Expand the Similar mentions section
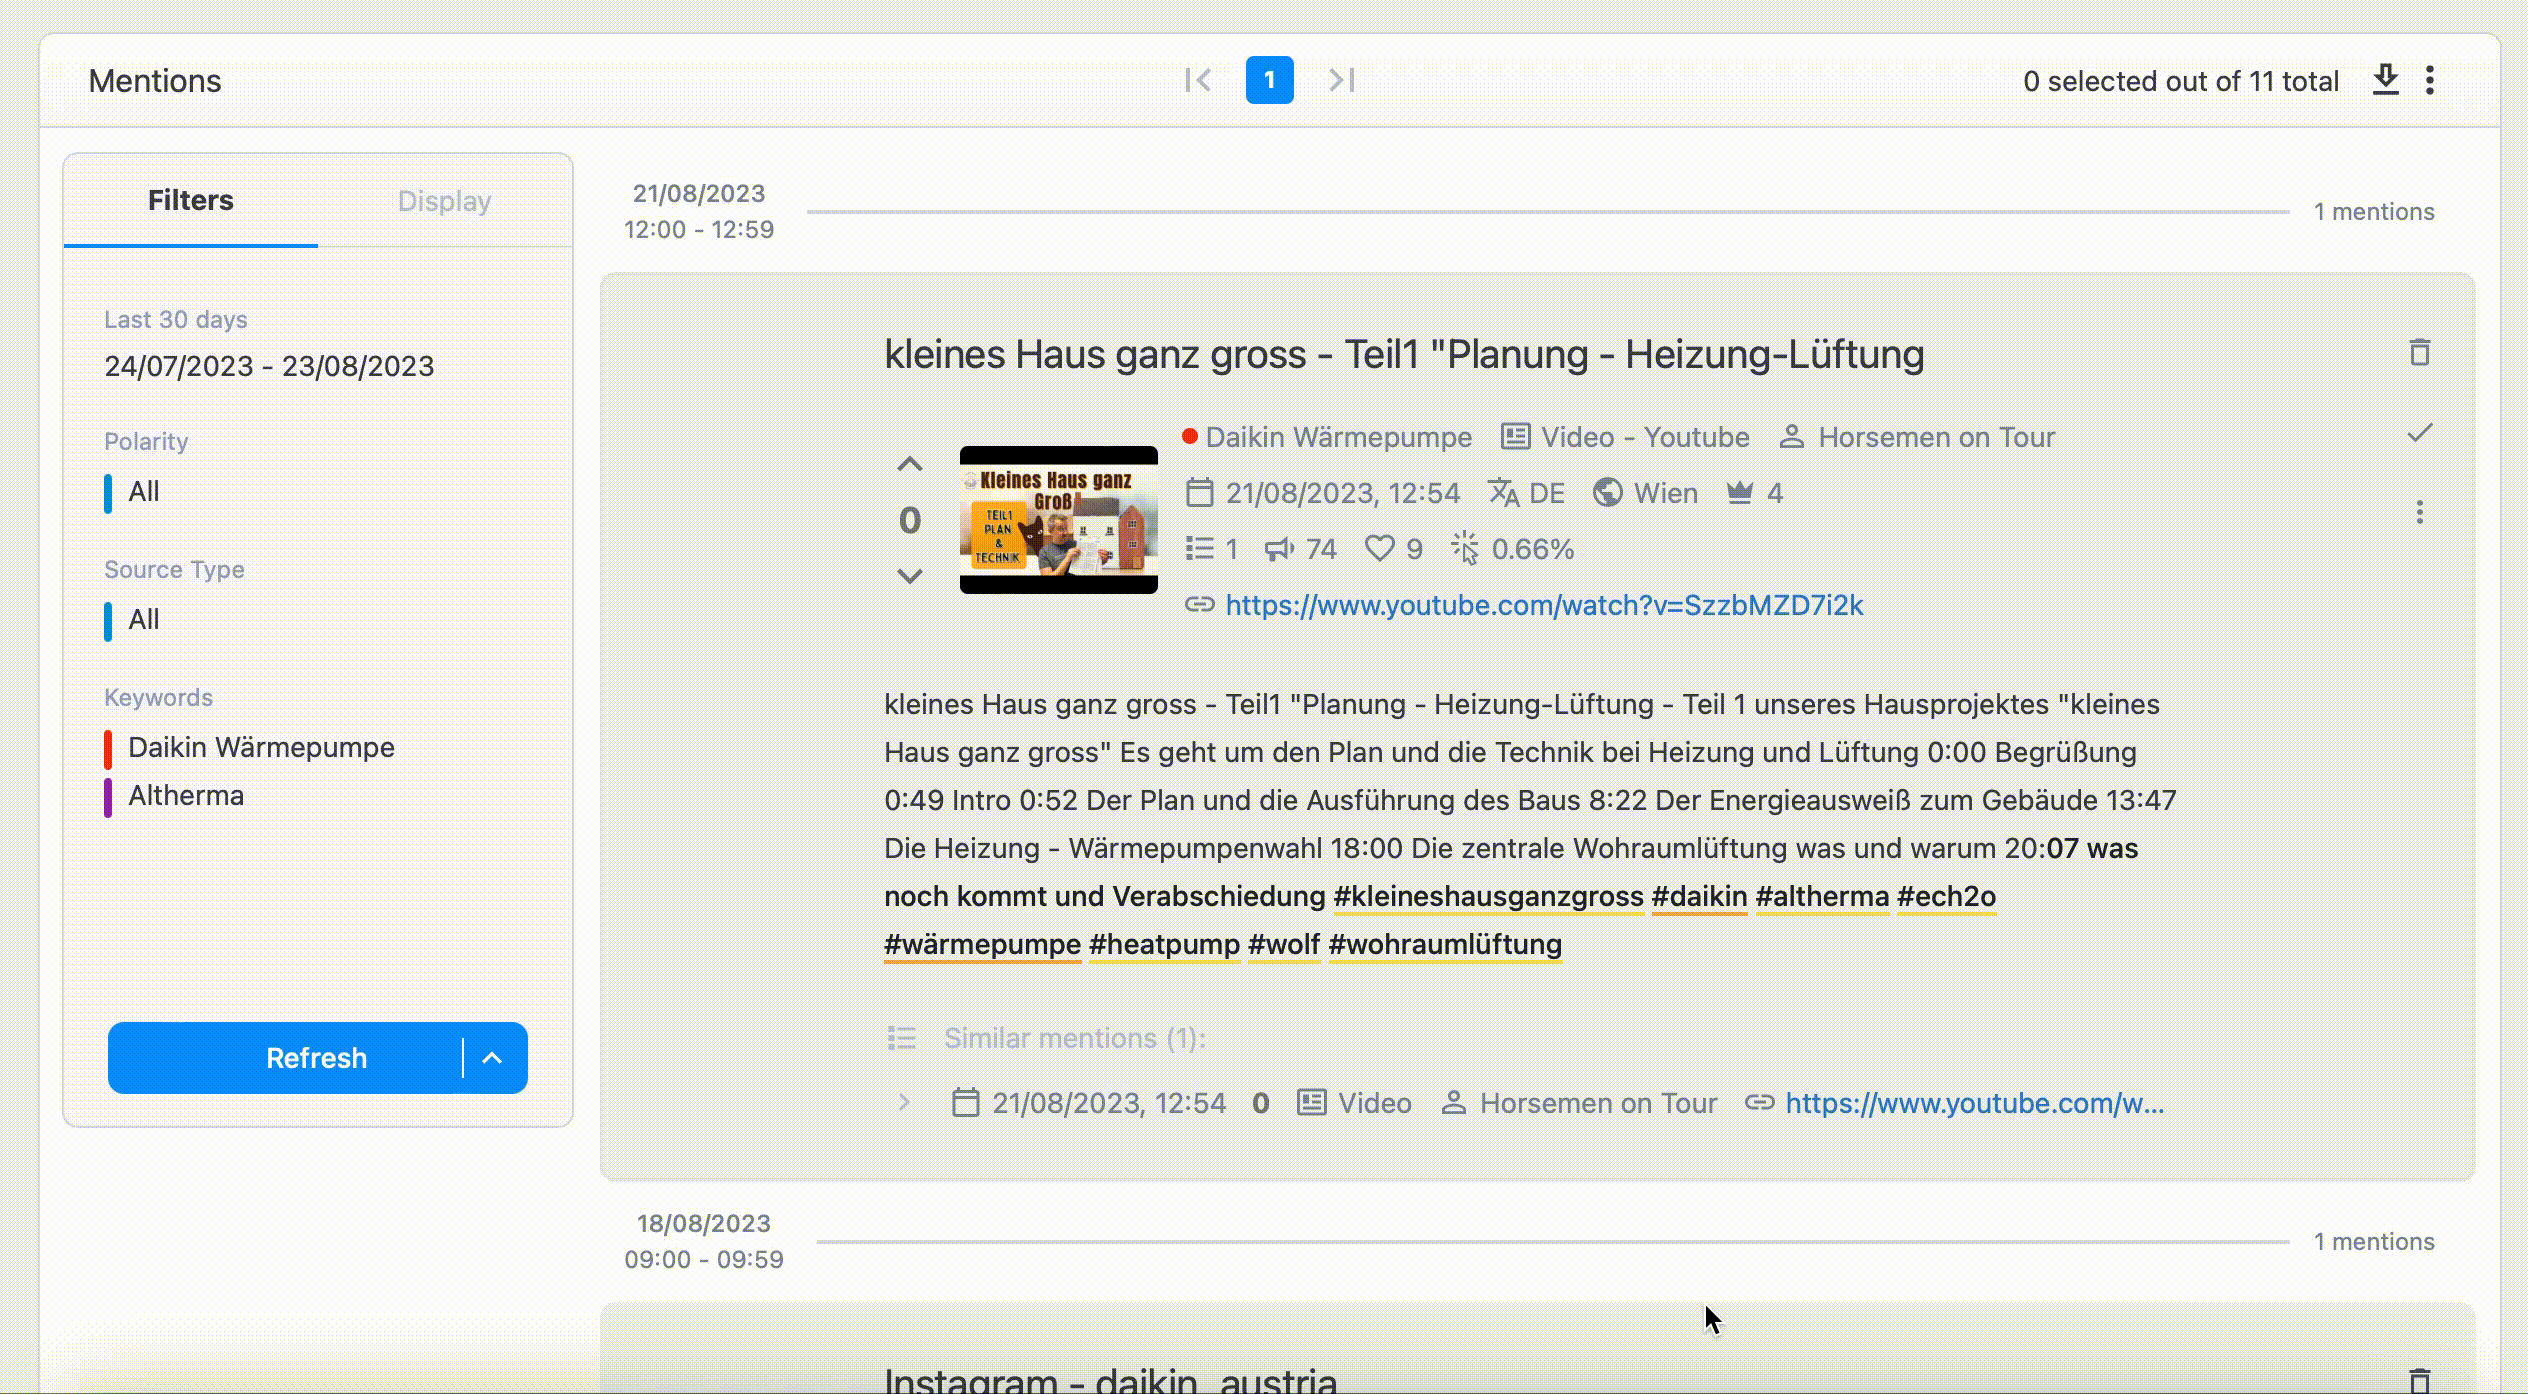 click(904, 1102)
